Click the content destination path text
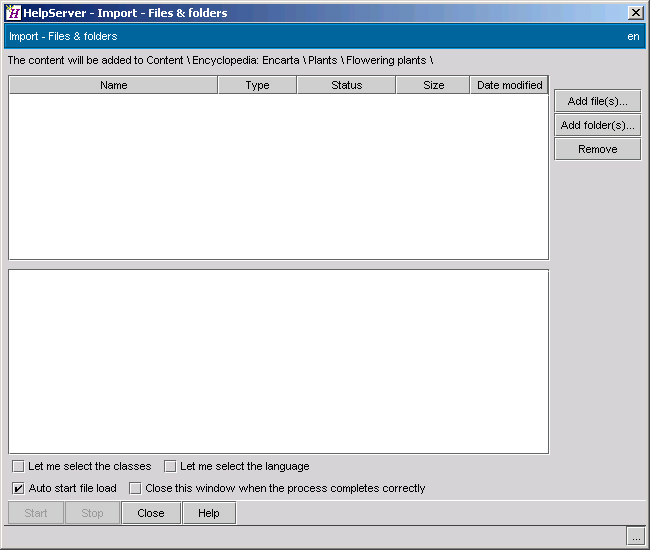The height and width of the screenshot is (550, 650). click(x=221, y=61)
